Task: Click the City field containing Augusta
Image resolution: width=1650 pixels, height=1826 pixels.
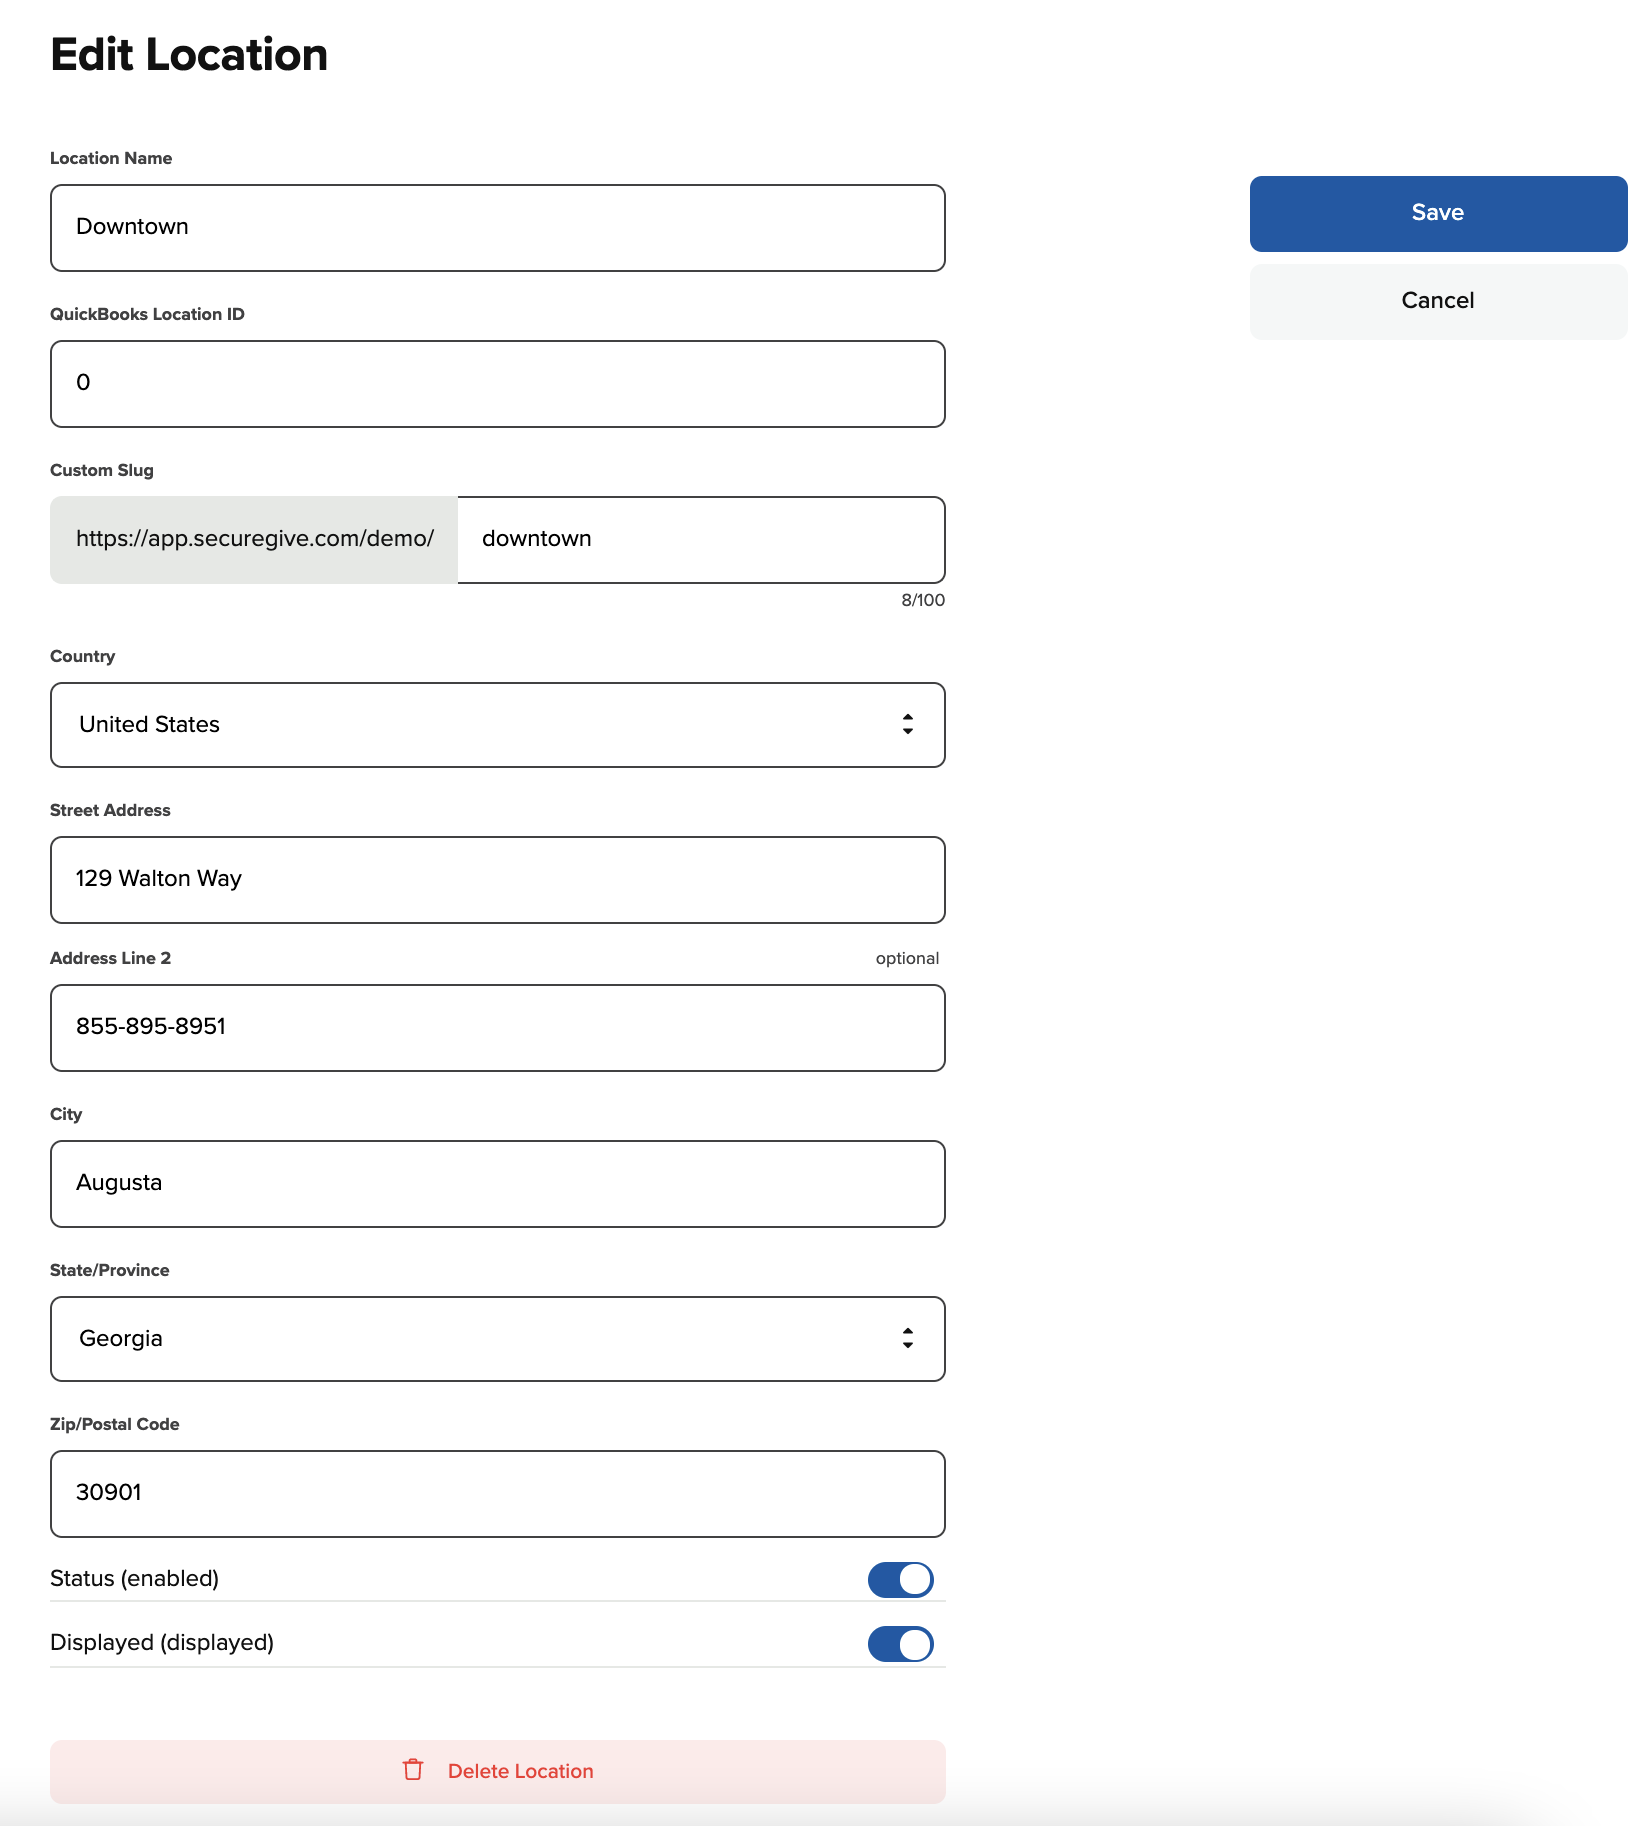Action: (497, 1183)
